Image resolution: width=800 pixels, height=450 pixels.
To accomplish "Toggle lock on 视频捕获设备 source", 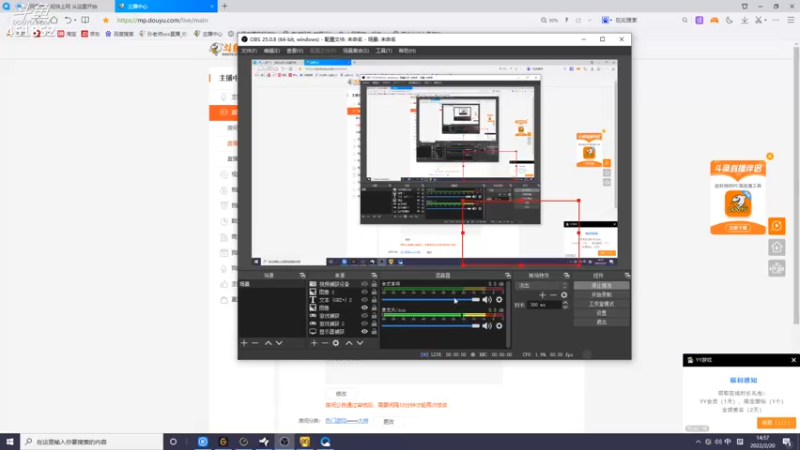I will pyautogui.click(x=374, y=284).
